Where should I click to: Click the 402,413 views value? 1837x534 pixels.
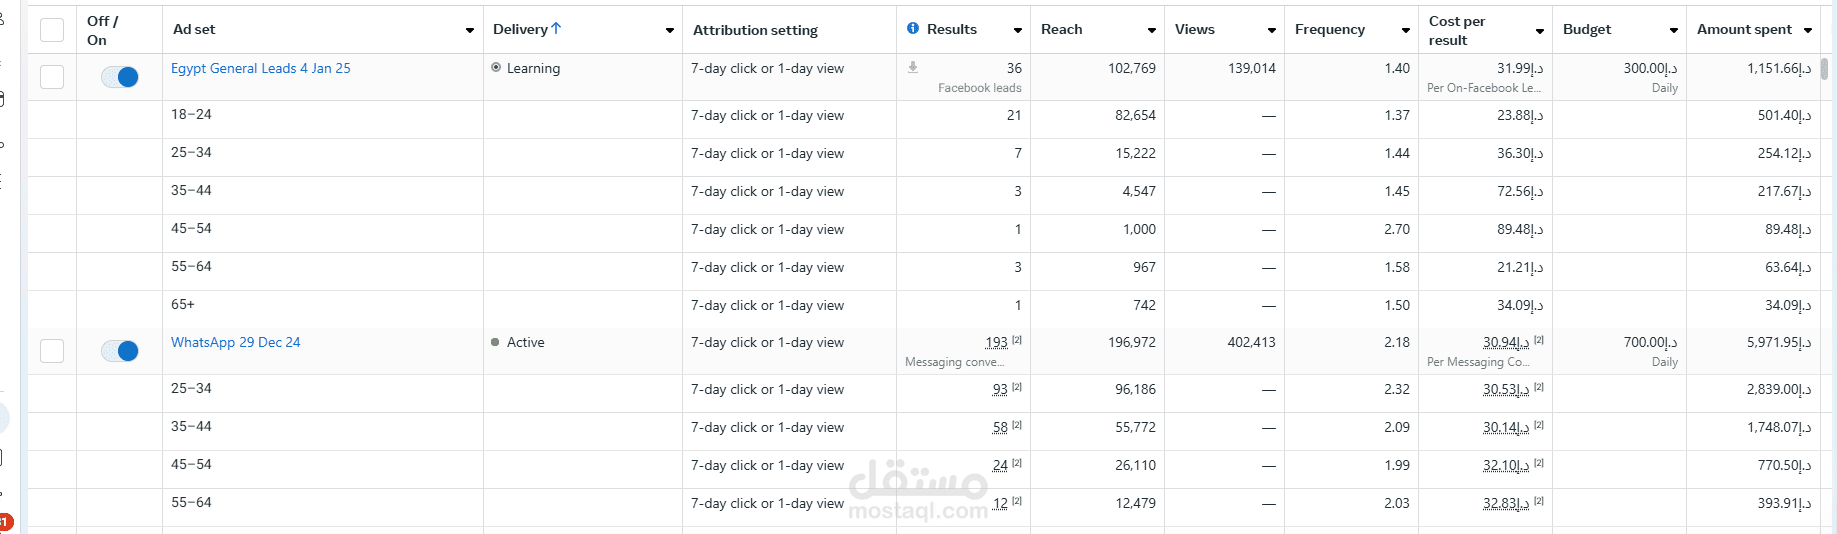click(1252, 342)
